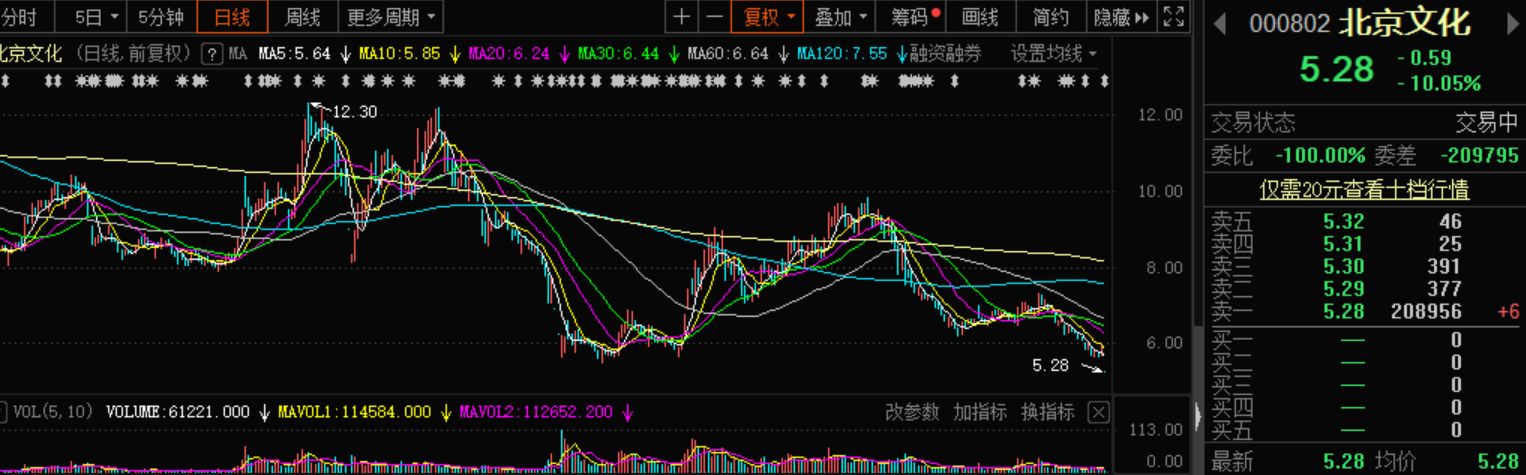Click 换指标 to change the indicator
The image size is (1526, 475).
[x=1047, y=412]
